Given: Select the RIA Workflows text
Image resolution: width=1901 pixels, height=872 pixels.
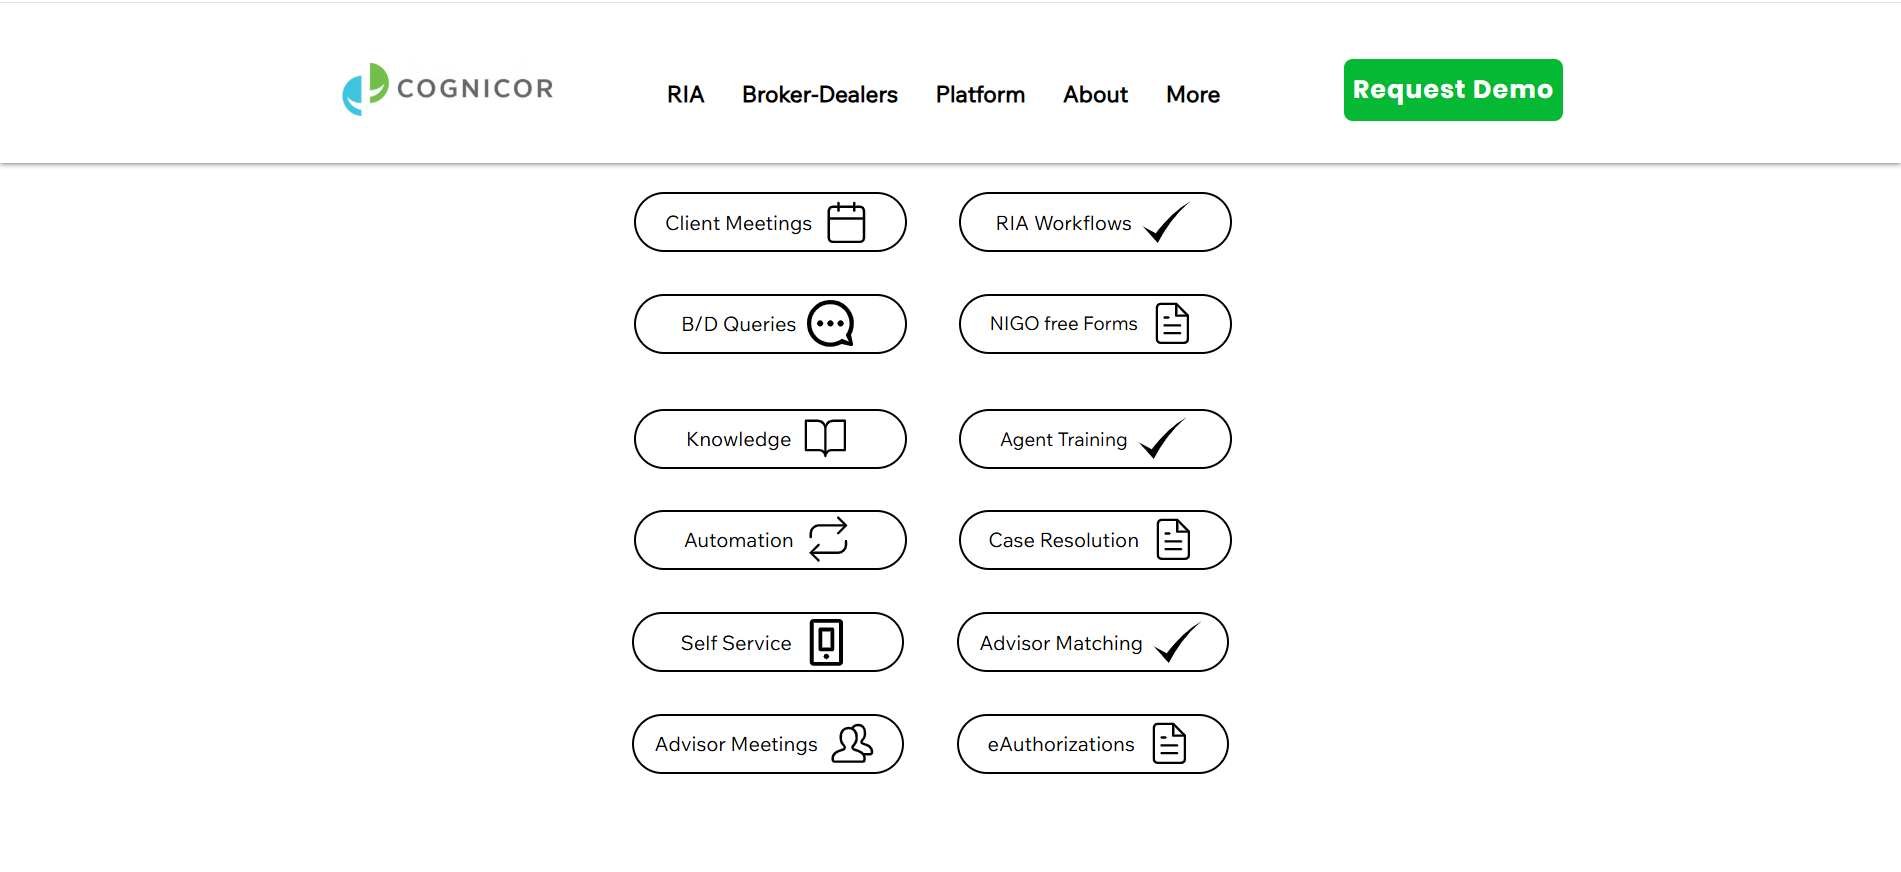Looking at the screenshot, I should [x=1064, y=223].
